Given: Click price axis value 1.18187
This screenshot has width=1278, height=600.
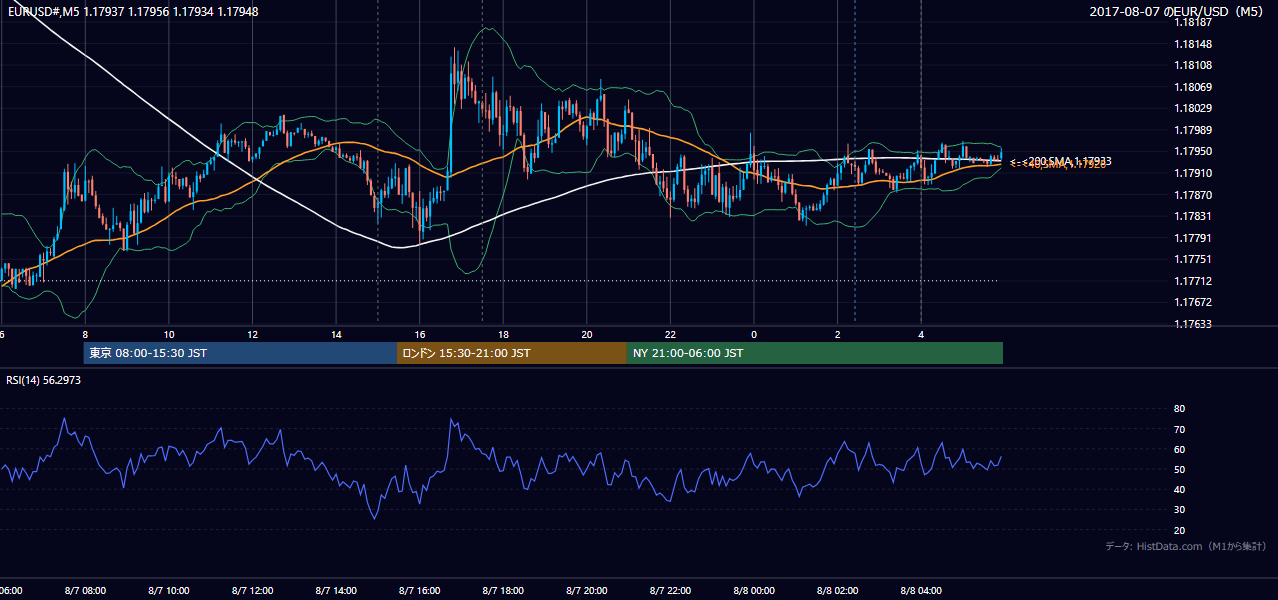Looking at the screenshot, I should pyautogui.click(x=1192, y=22).
